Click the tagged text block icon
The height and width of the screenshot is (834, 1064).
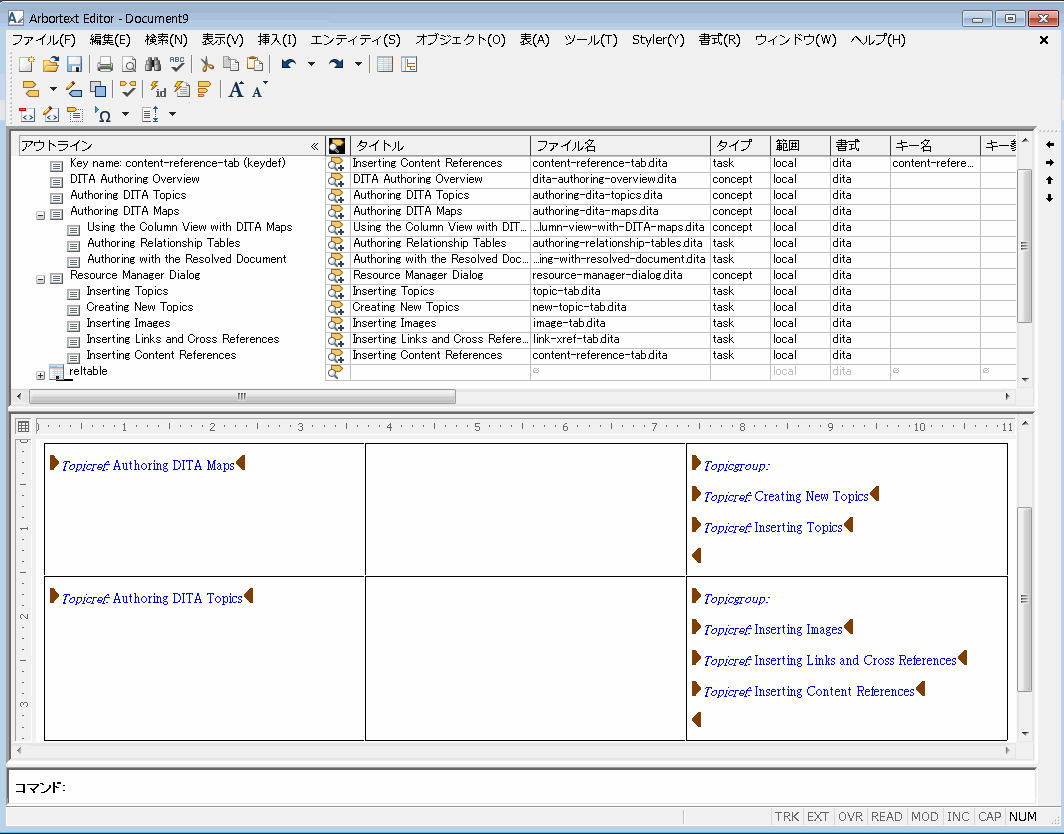(75, 114)
